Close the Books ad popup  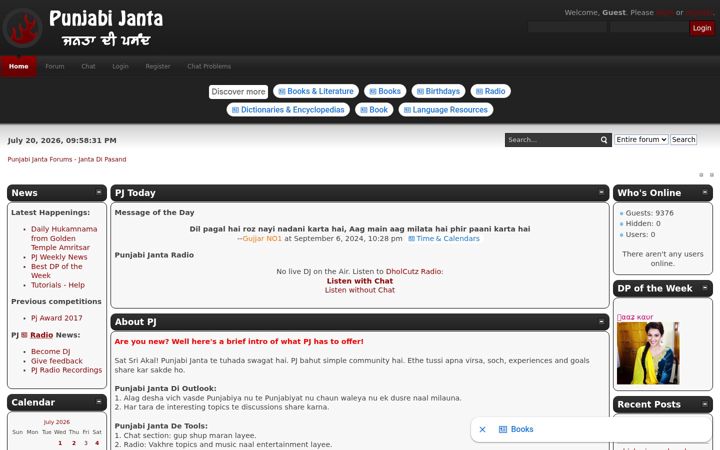(x=482, y=429)
